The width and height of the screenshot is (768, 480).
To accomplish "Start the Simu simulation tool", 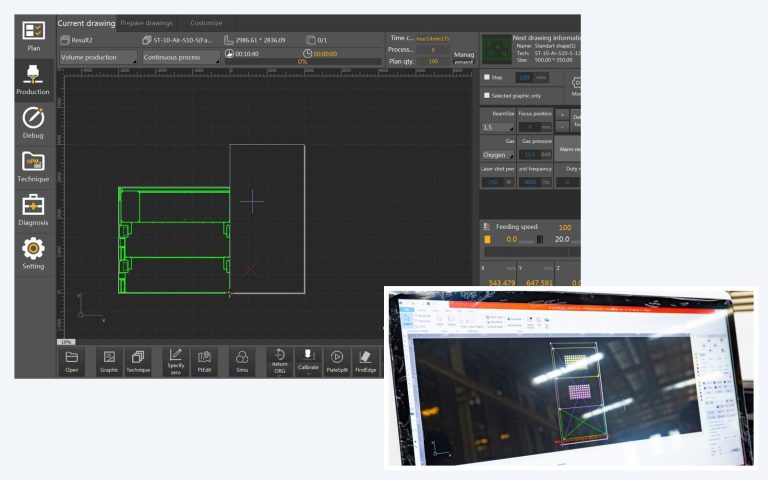I will click(x=242, y=361).
